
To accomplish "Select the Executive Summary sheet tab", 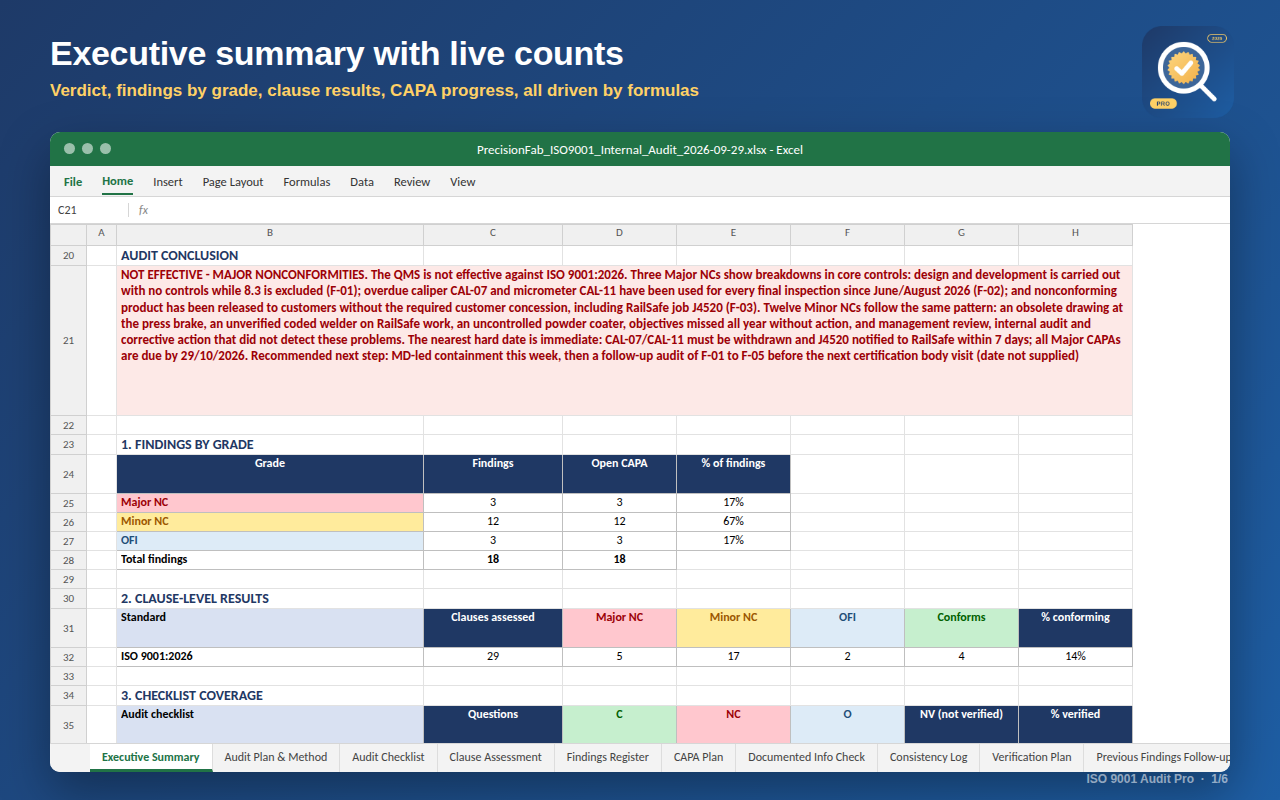I will pos(151,757).
